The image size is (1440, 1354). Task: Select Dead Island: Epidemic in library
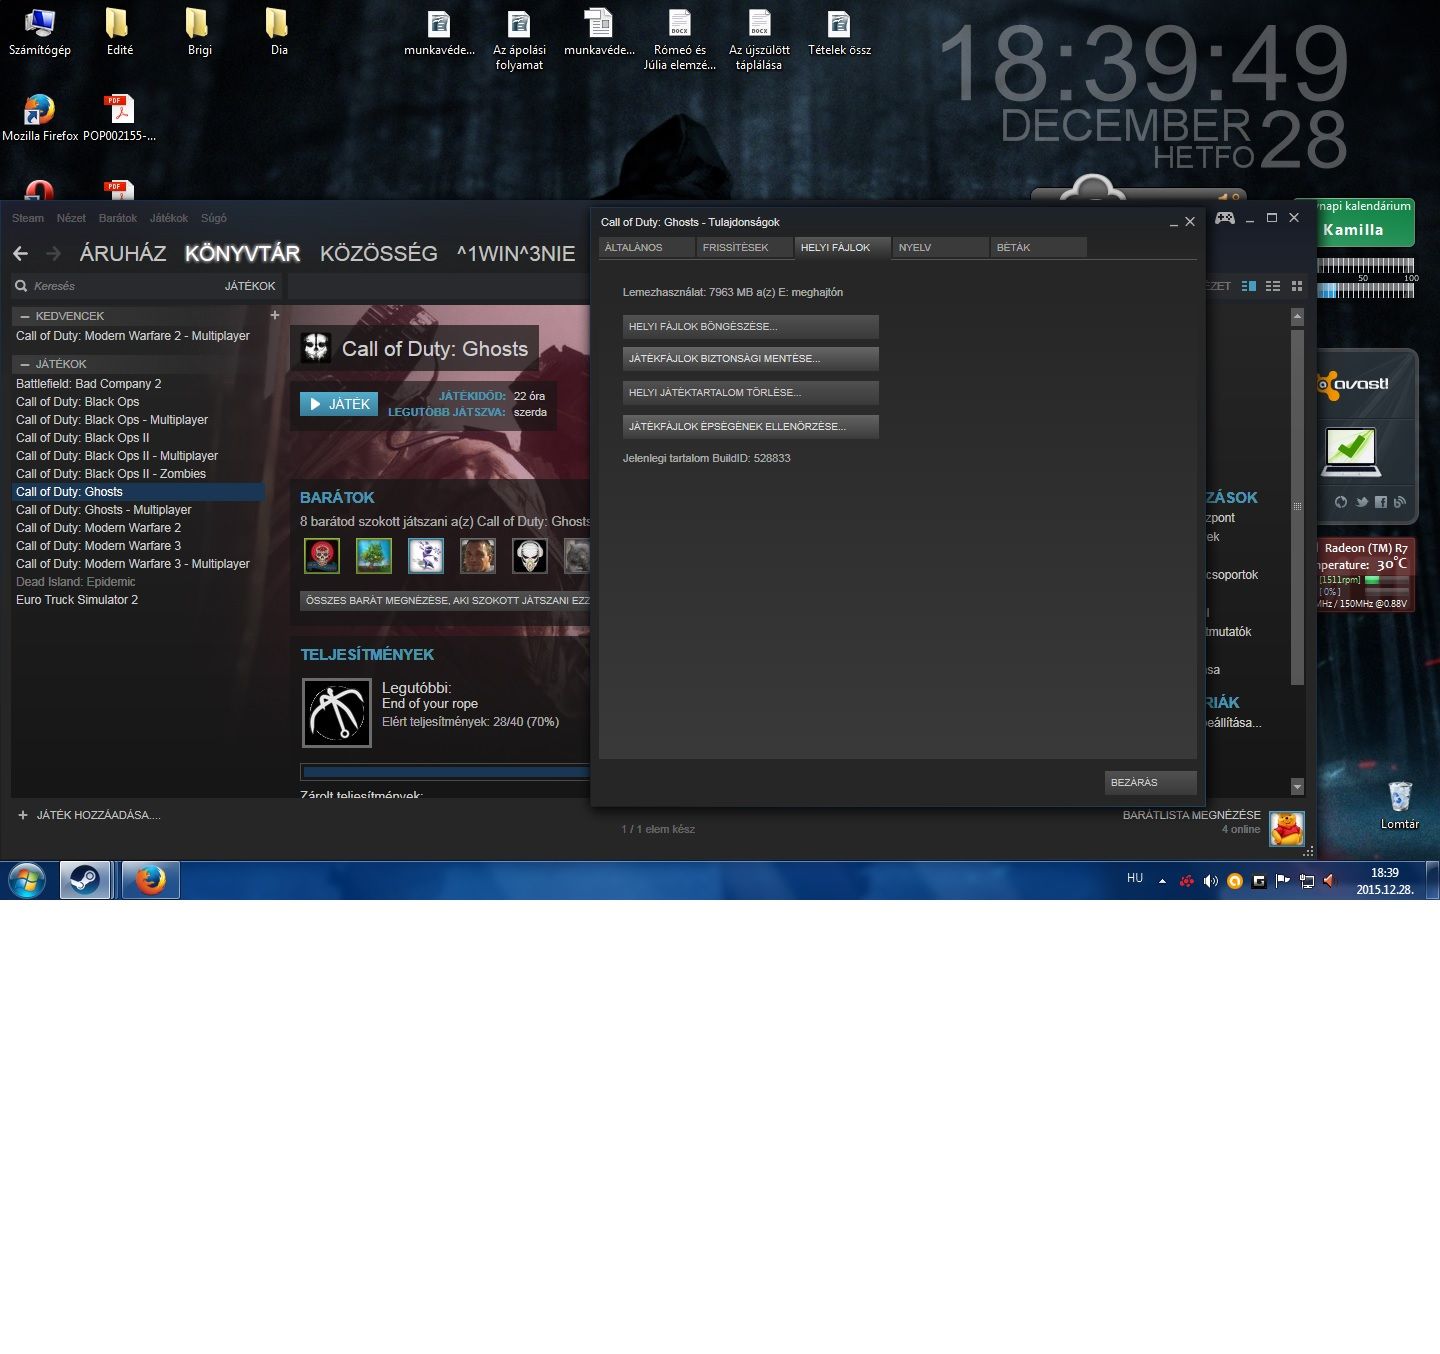coord(138,582)
